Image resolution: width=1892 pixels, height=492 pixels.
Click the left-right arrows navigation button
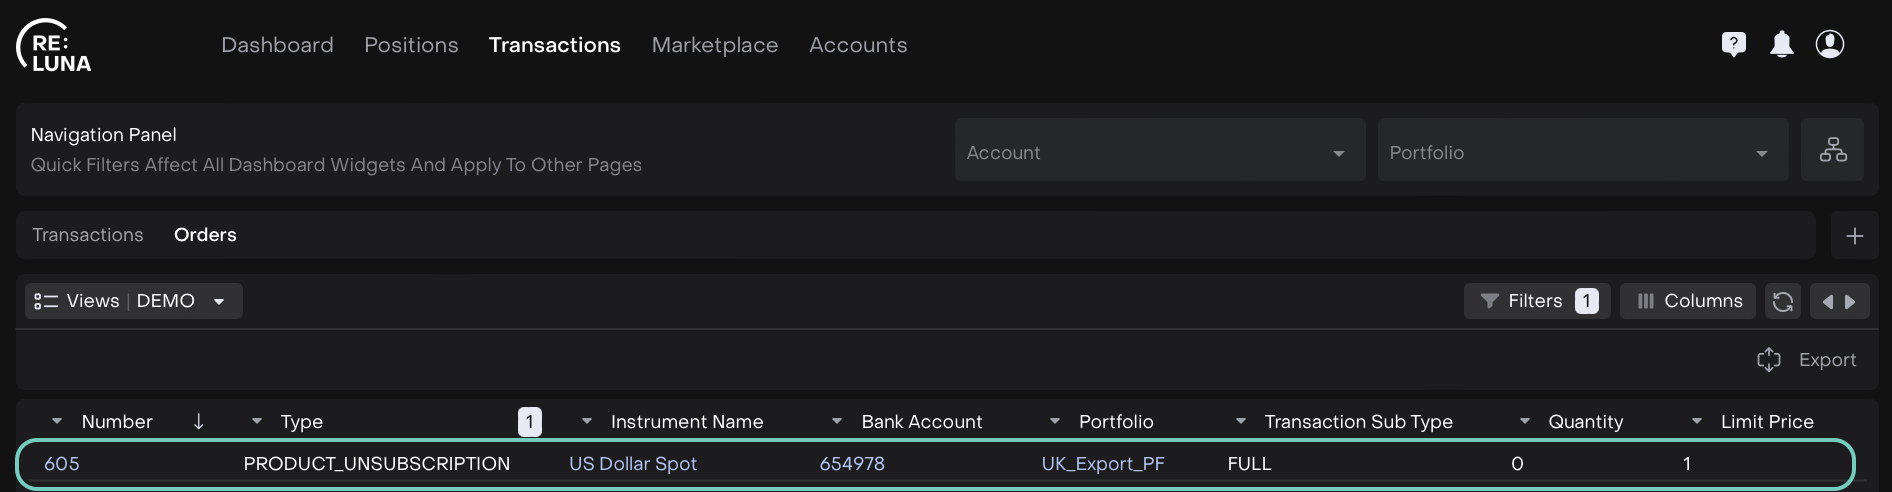click(1839, 301)
